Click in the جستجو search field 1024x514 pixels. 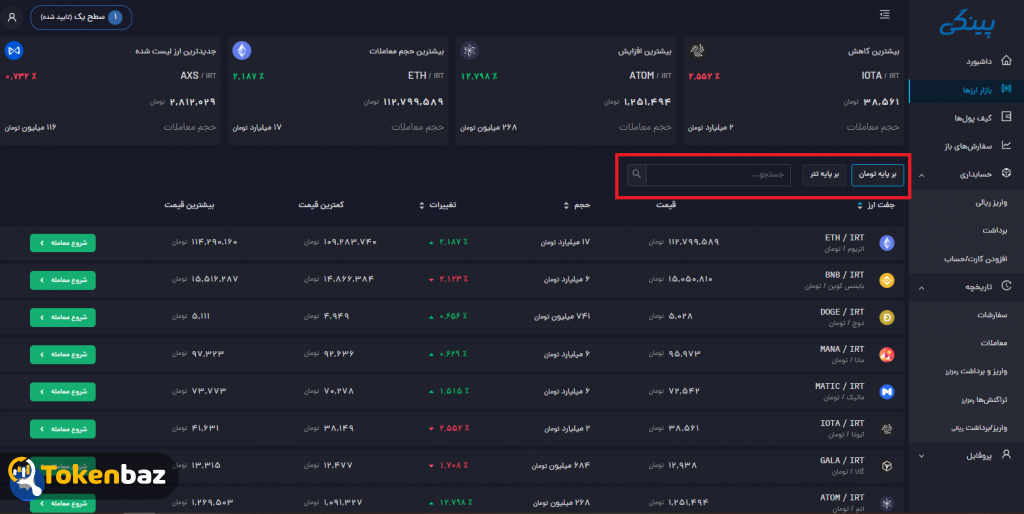(x=718, y=174)
